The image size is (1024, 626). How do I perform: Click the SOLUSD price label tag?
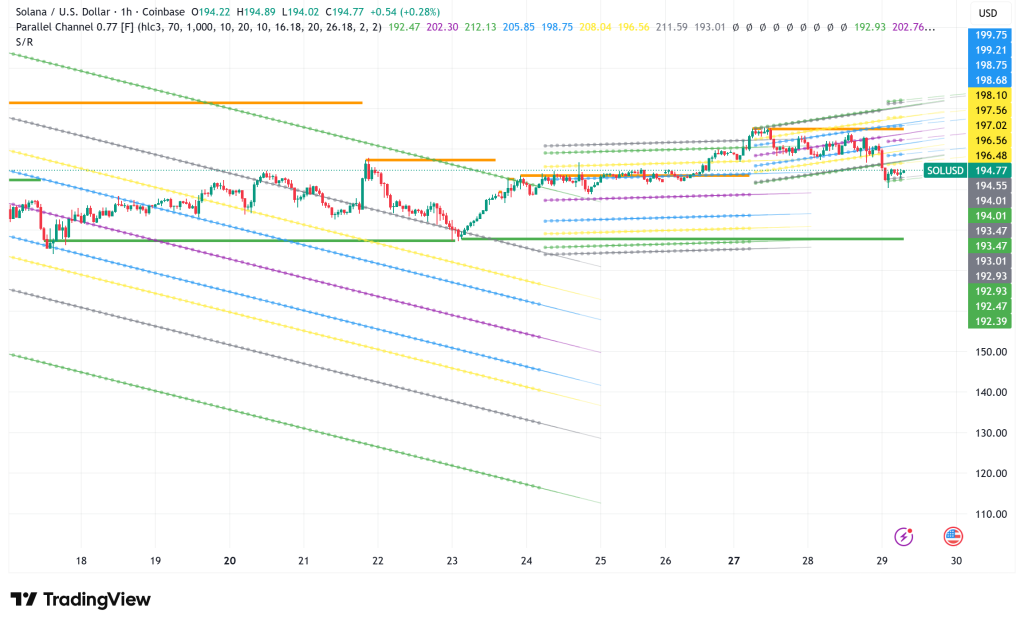pyautogui.click(x=946, y=171)
